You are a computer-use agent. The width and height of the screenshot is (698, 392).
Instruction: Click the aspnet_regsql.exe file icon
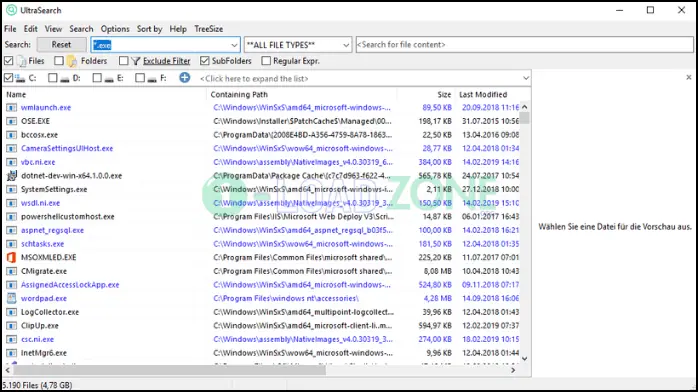click(12, 230)
